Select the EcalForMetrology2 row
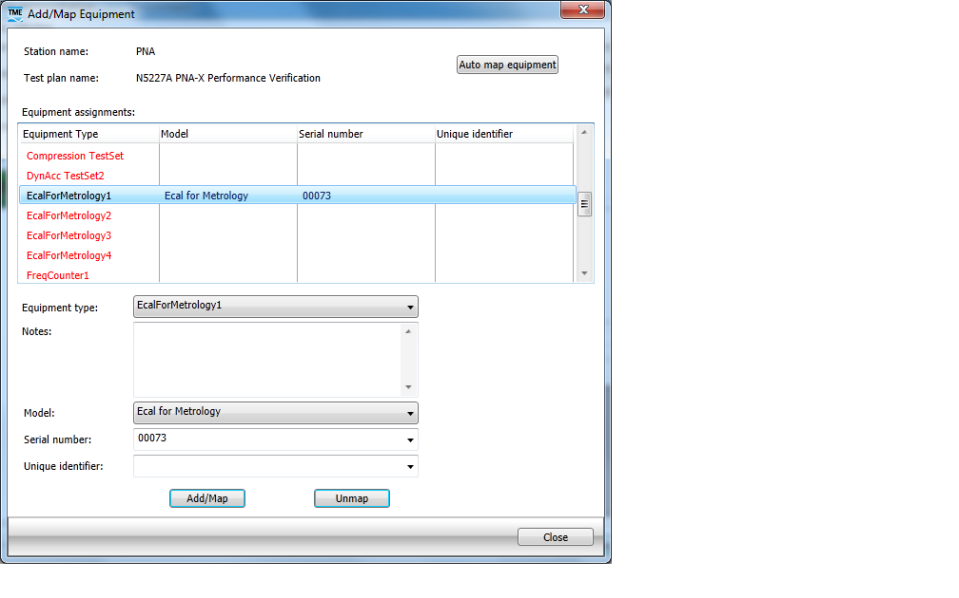Viewport: 959px width, 598px height. [x=69, y=216]
